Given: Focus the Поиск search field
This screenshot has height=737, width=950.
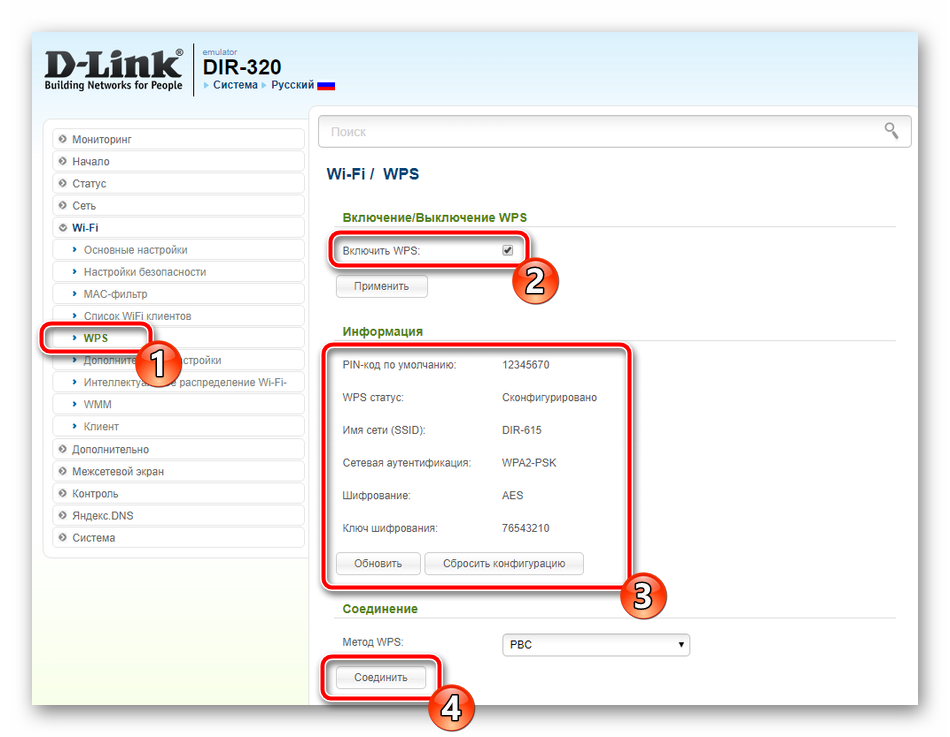Looking at the screenshot, I should coord(614,132).
